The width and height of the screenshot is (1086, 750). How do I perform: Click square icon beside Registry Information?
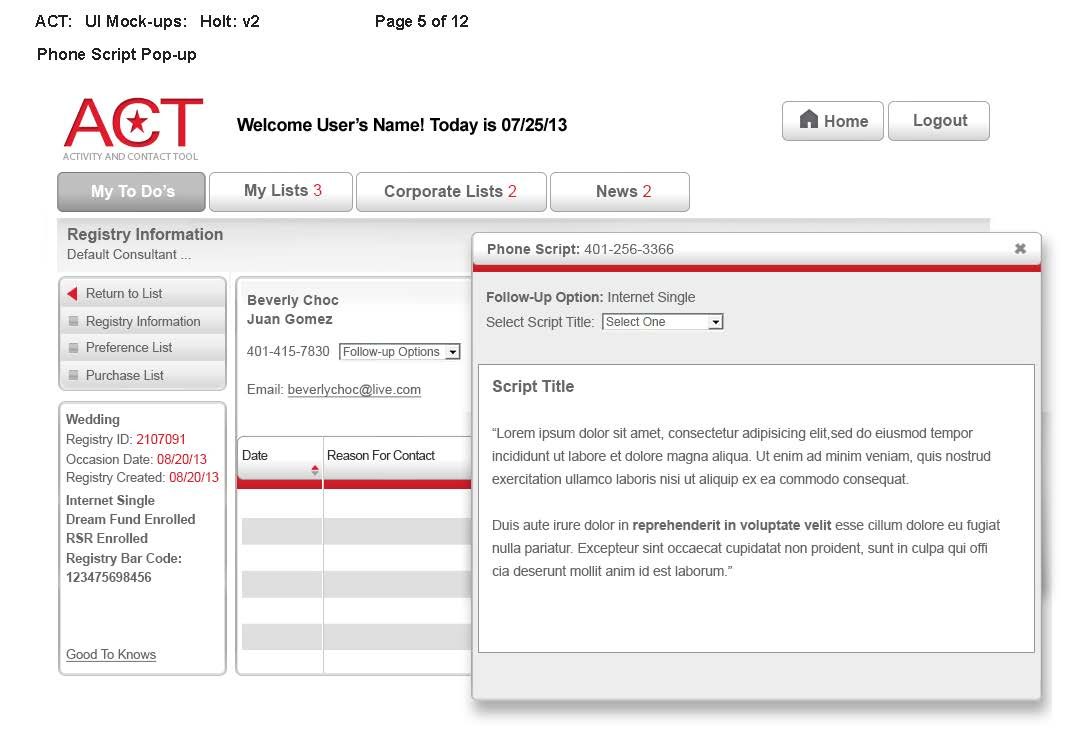[x=73, y=322]
